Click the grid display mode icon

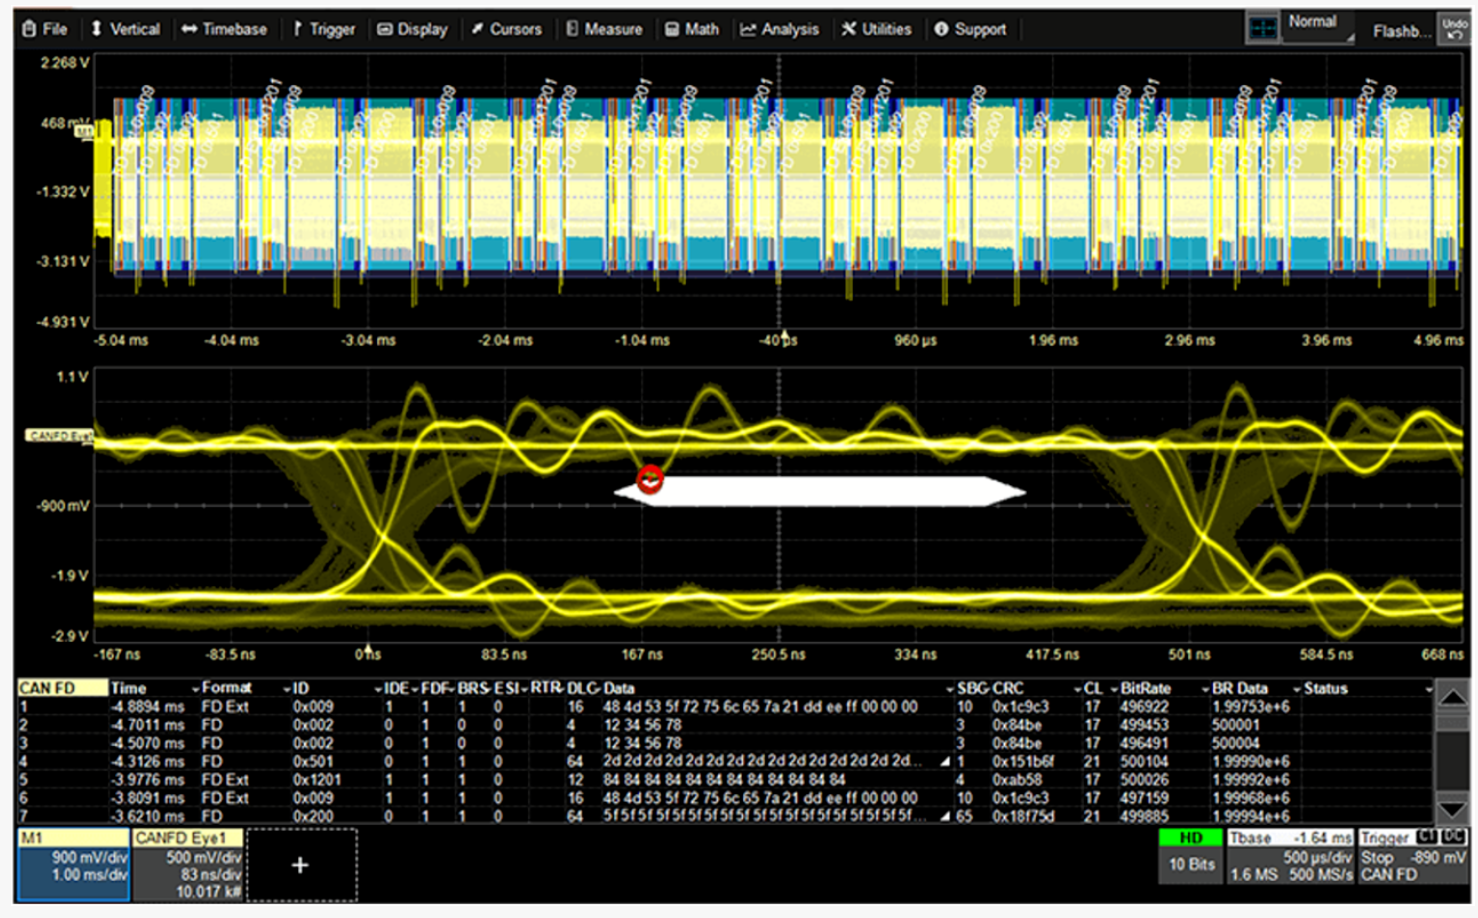(x=1262, y=29)
